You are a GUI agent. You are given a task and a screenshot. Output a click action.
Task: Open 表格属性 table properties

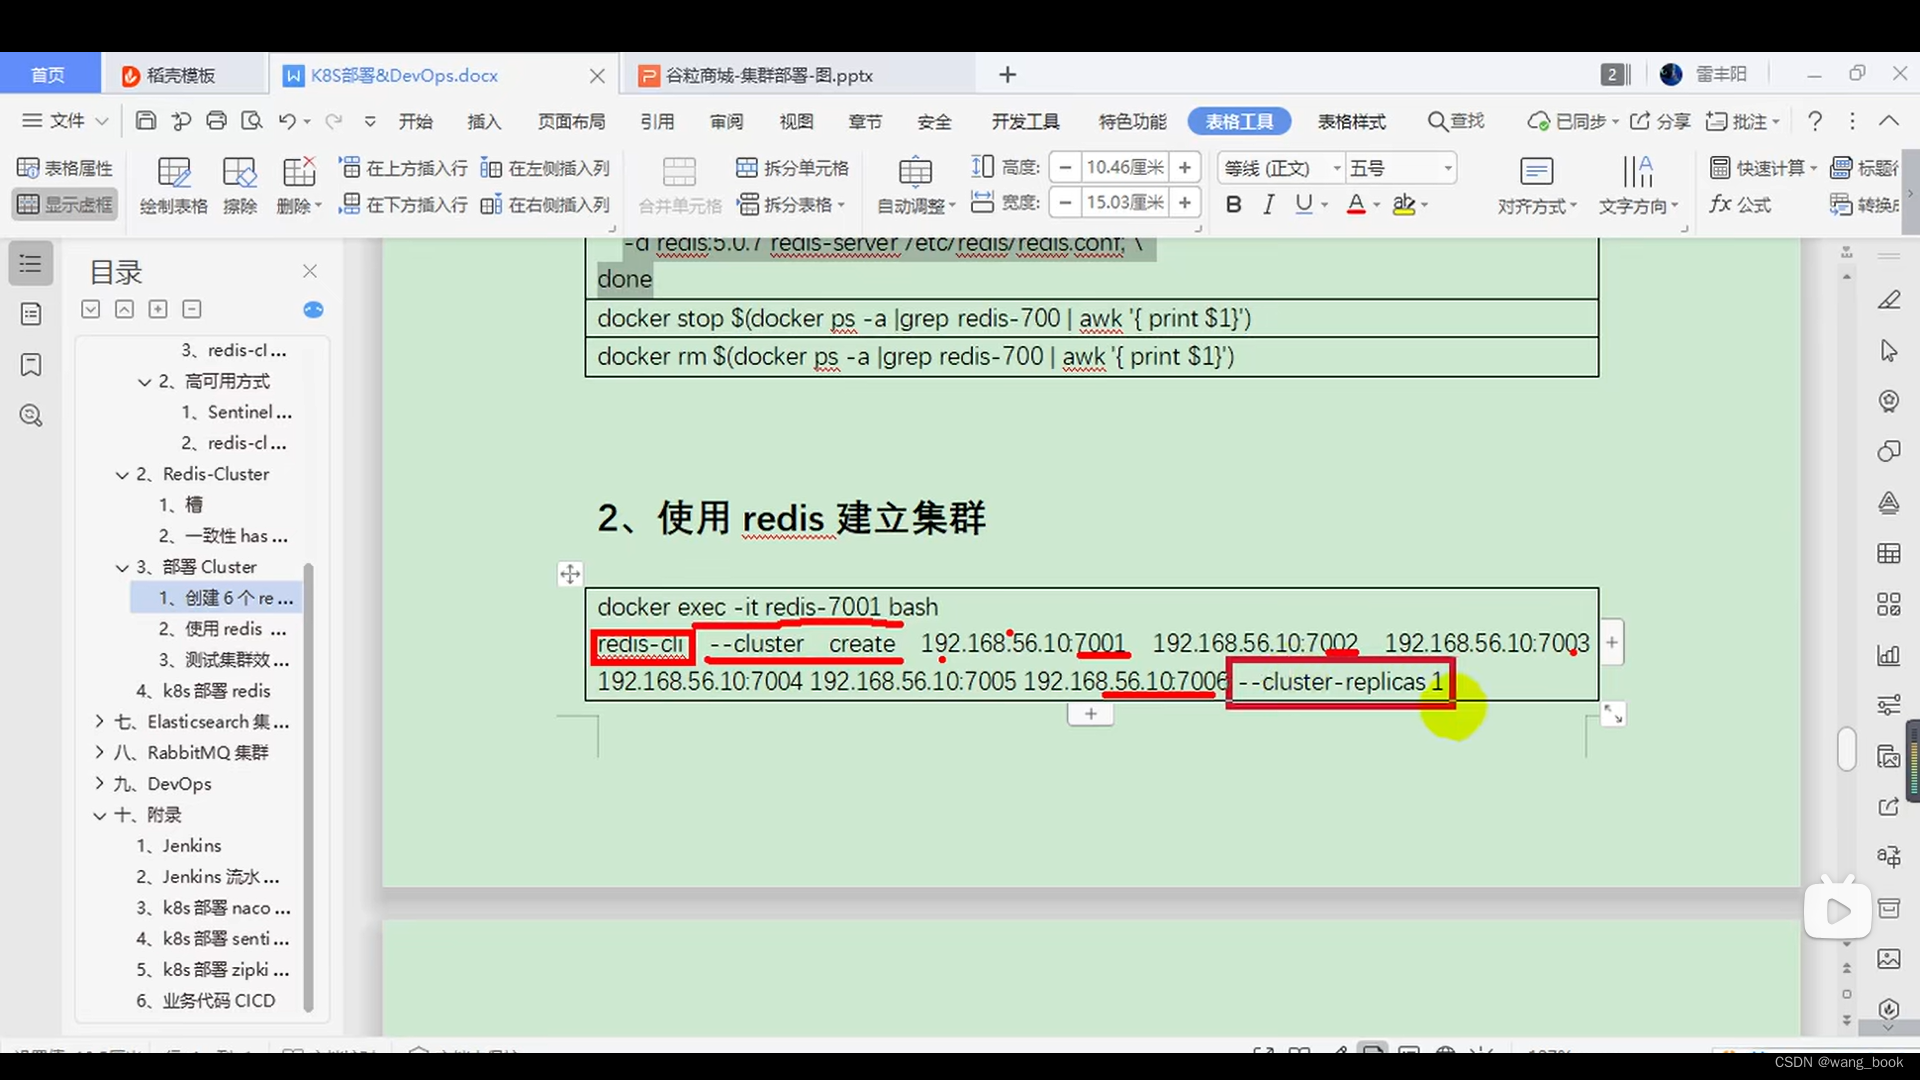click(x=65, y=168)
